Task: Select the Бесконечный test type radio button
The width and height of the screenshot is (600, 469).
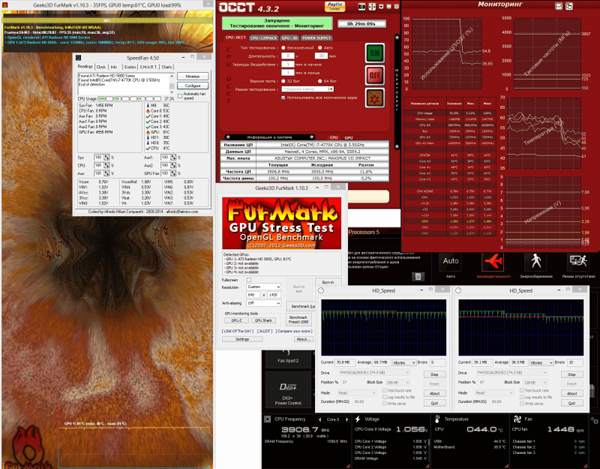Action: pos(284,48)
